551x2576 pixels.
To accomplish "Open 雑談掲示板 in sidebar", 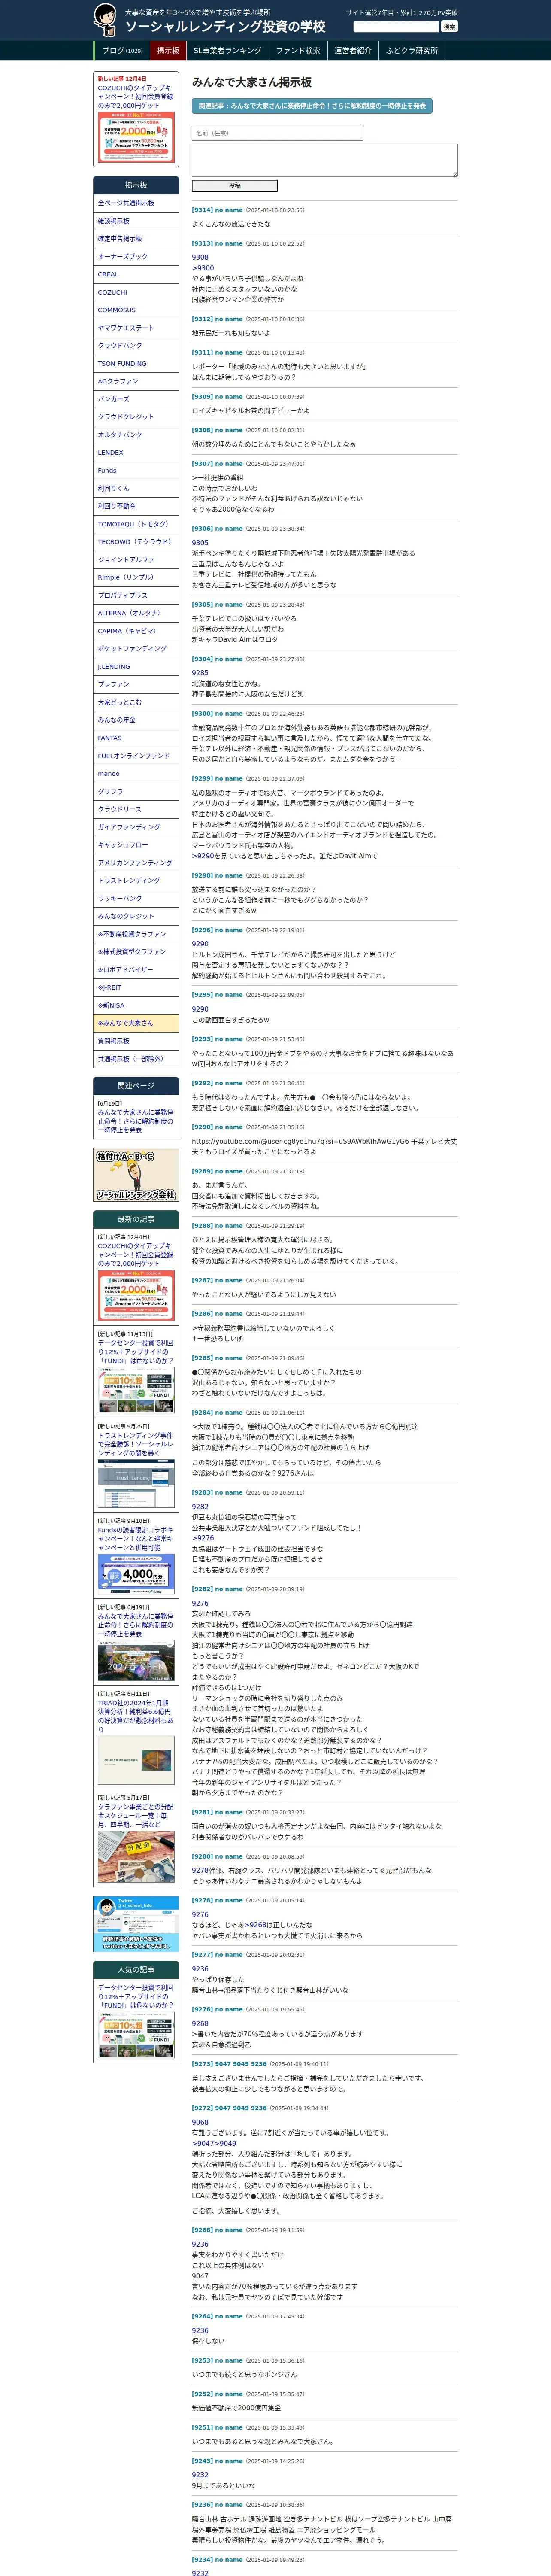I will pos(136,221).
